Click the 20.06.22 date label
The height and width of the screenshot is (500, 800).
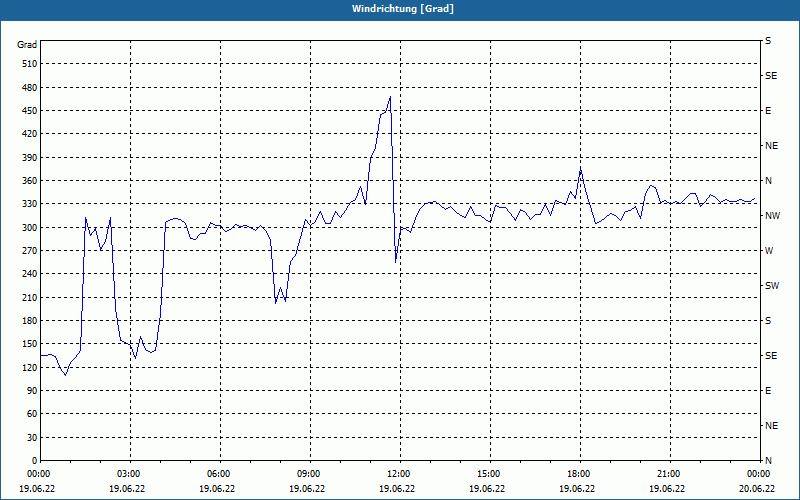tap(757, 489)
